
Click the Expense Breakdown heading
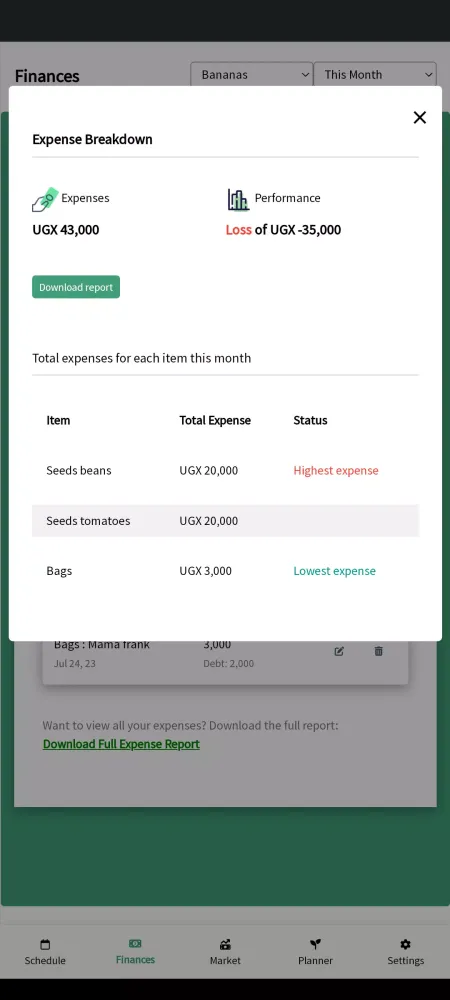[92, 139]
